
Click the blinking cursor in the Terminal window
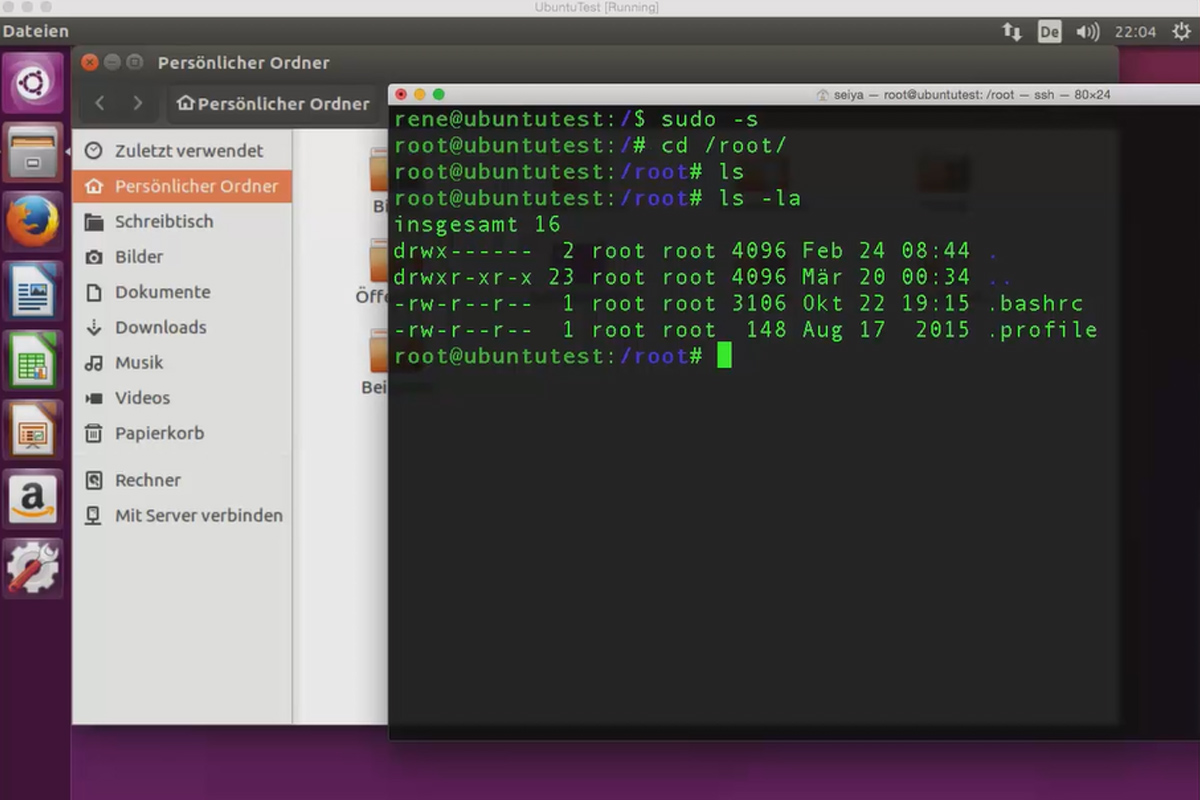[x=723, y=355]
